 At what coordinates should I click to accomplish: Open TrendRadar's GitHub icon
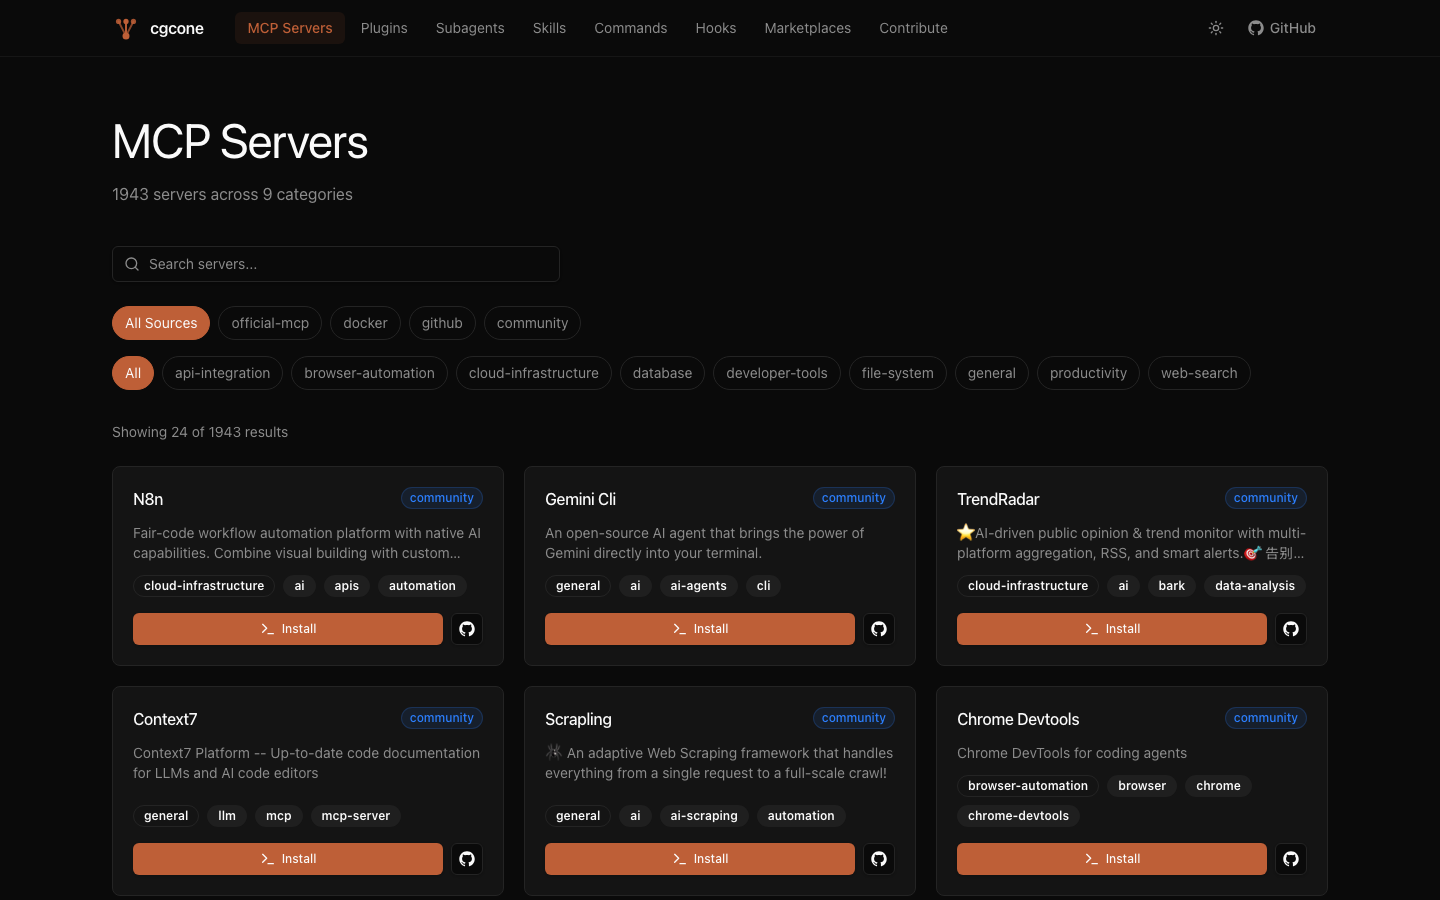tap(1291, 629)
